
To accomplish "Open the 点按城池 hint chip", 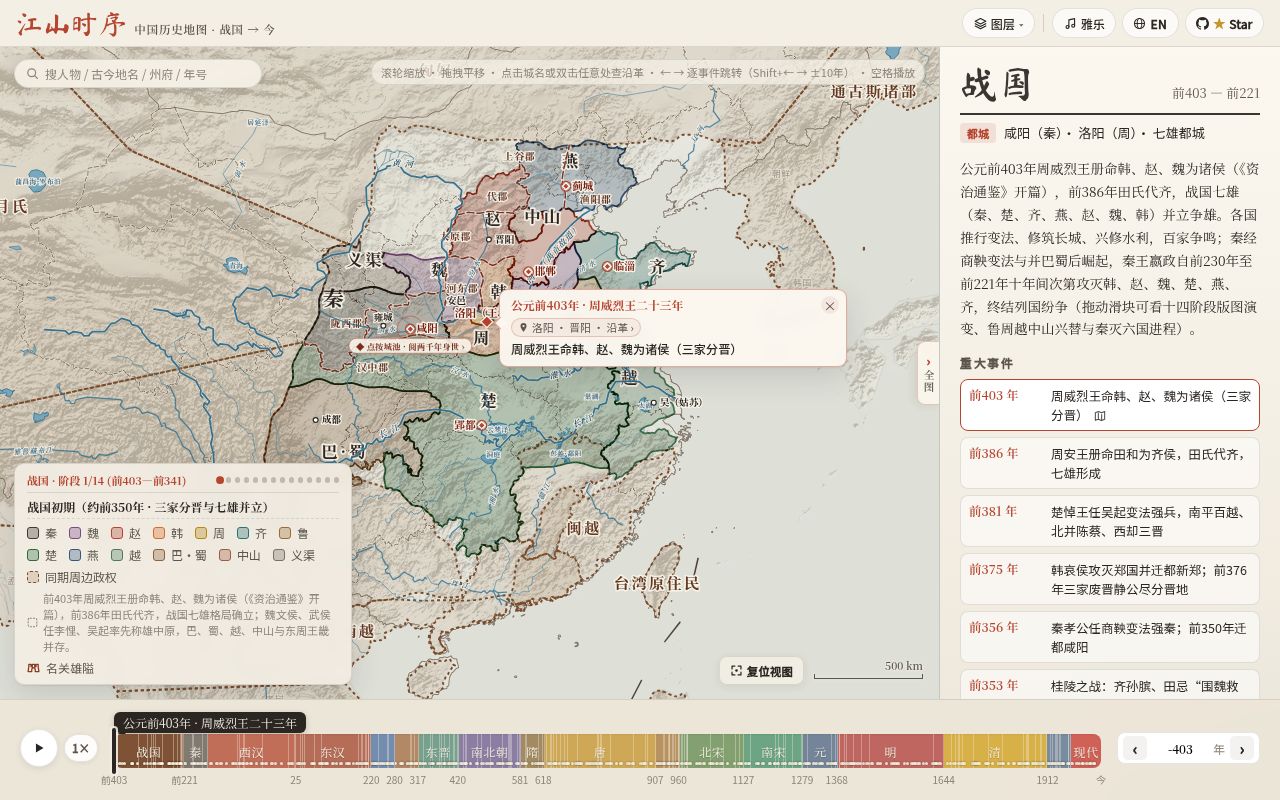I will [410, 346].
